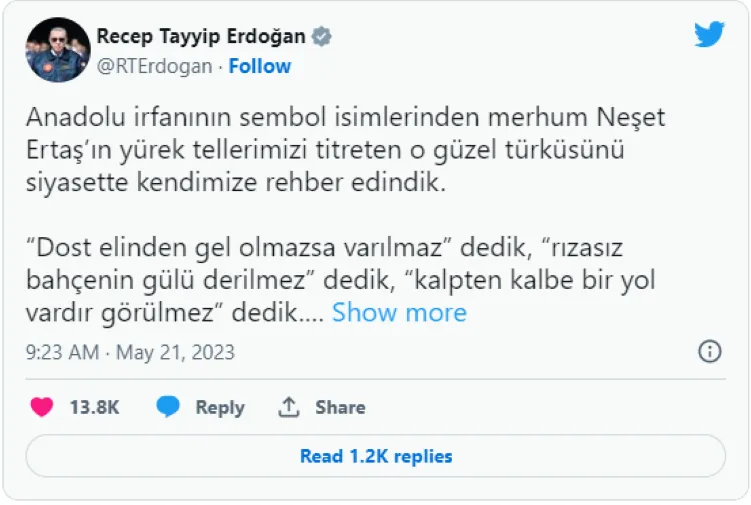The width and height of the screenshot is (751, 505).
Task: Click the 13.8K likes count
Action: 95,407
